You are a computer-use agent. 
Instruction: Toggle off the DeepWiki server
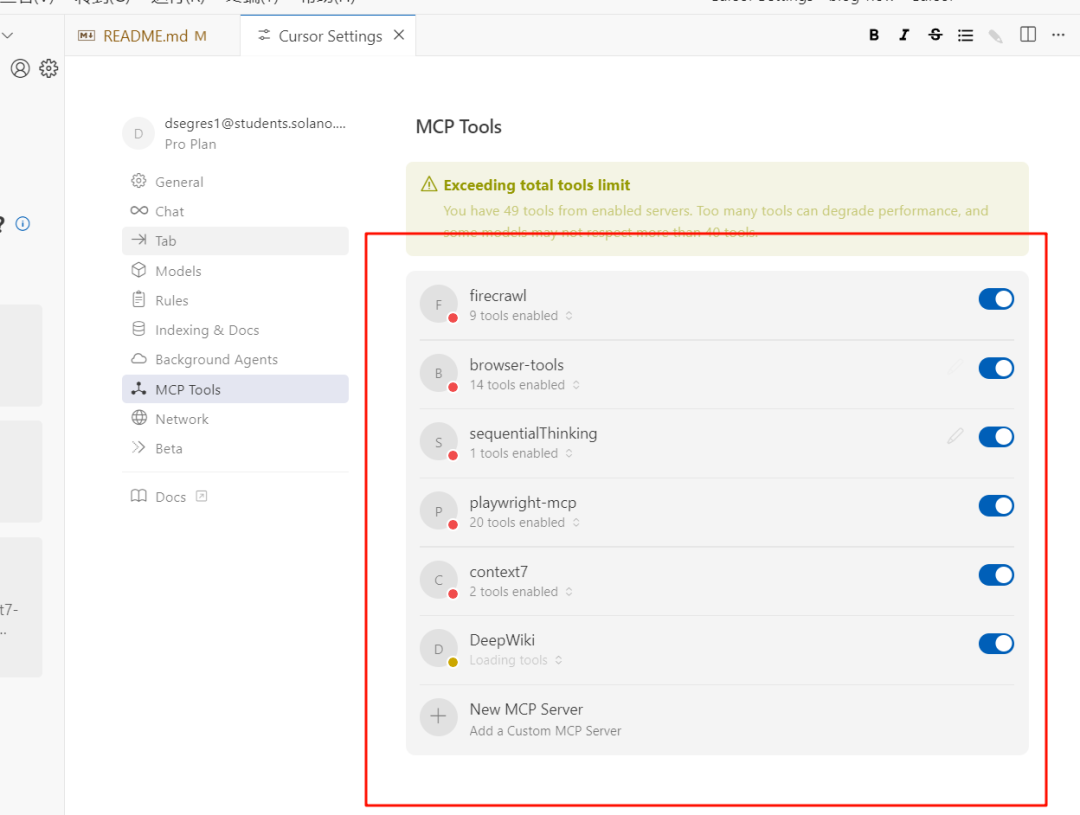click(995, 644)
